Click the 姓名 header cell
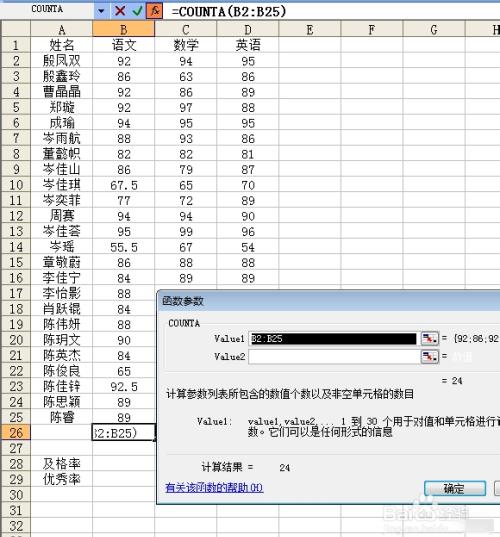The width and height of the screenshot is (500, 537). [62, 45]
